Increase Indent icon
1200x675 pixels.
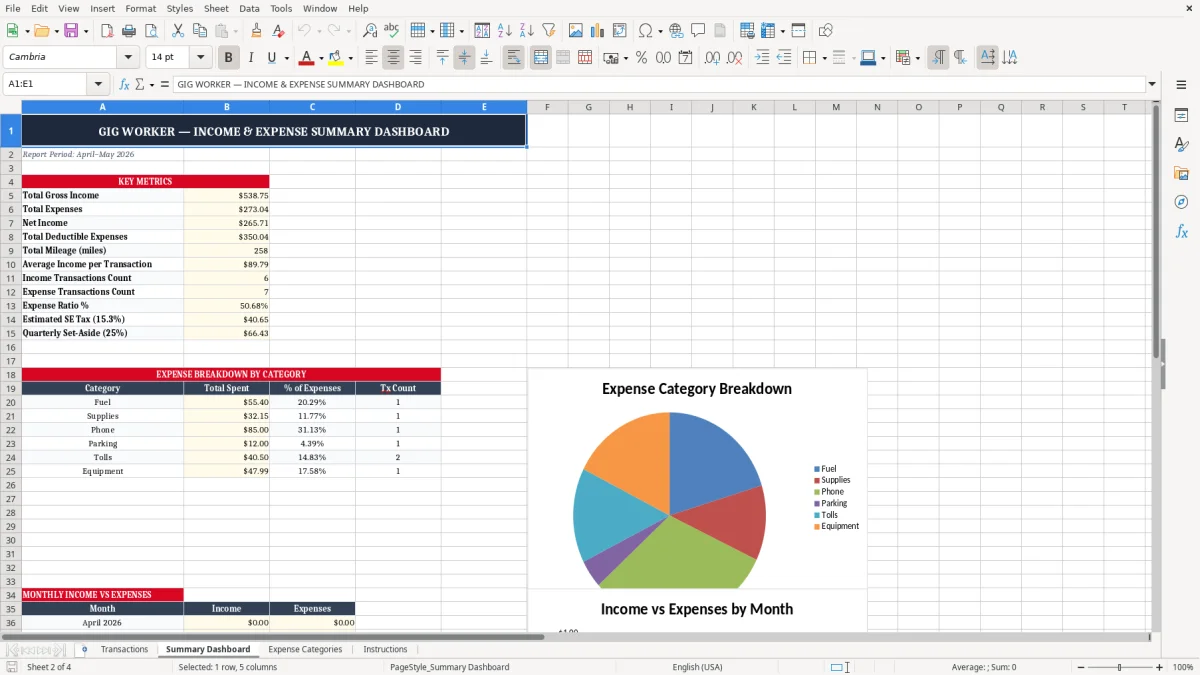tap(762, 58)
